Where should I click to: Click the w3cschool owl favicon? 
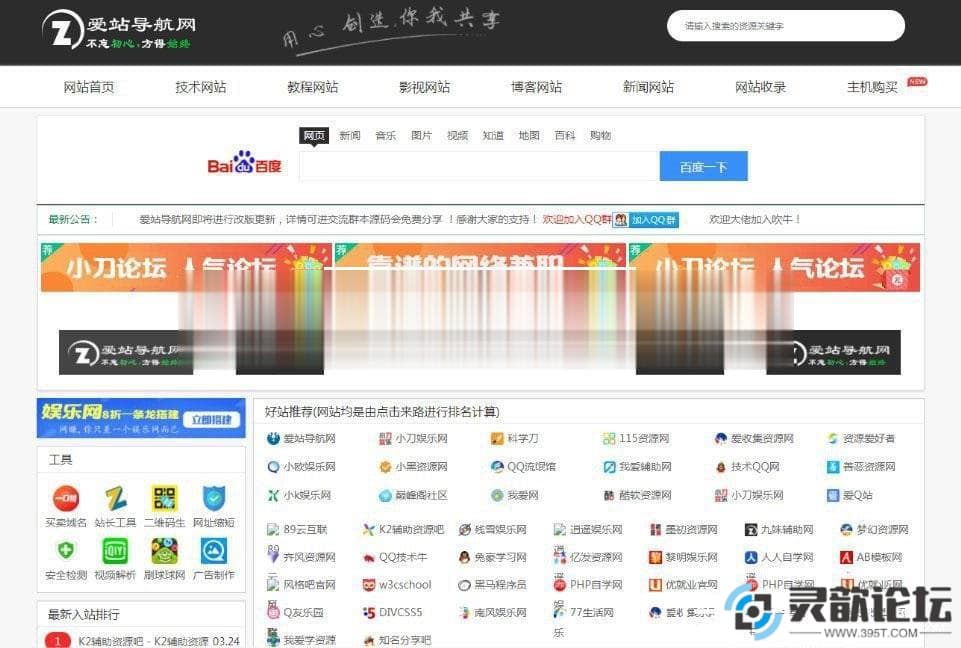(369, 585)
